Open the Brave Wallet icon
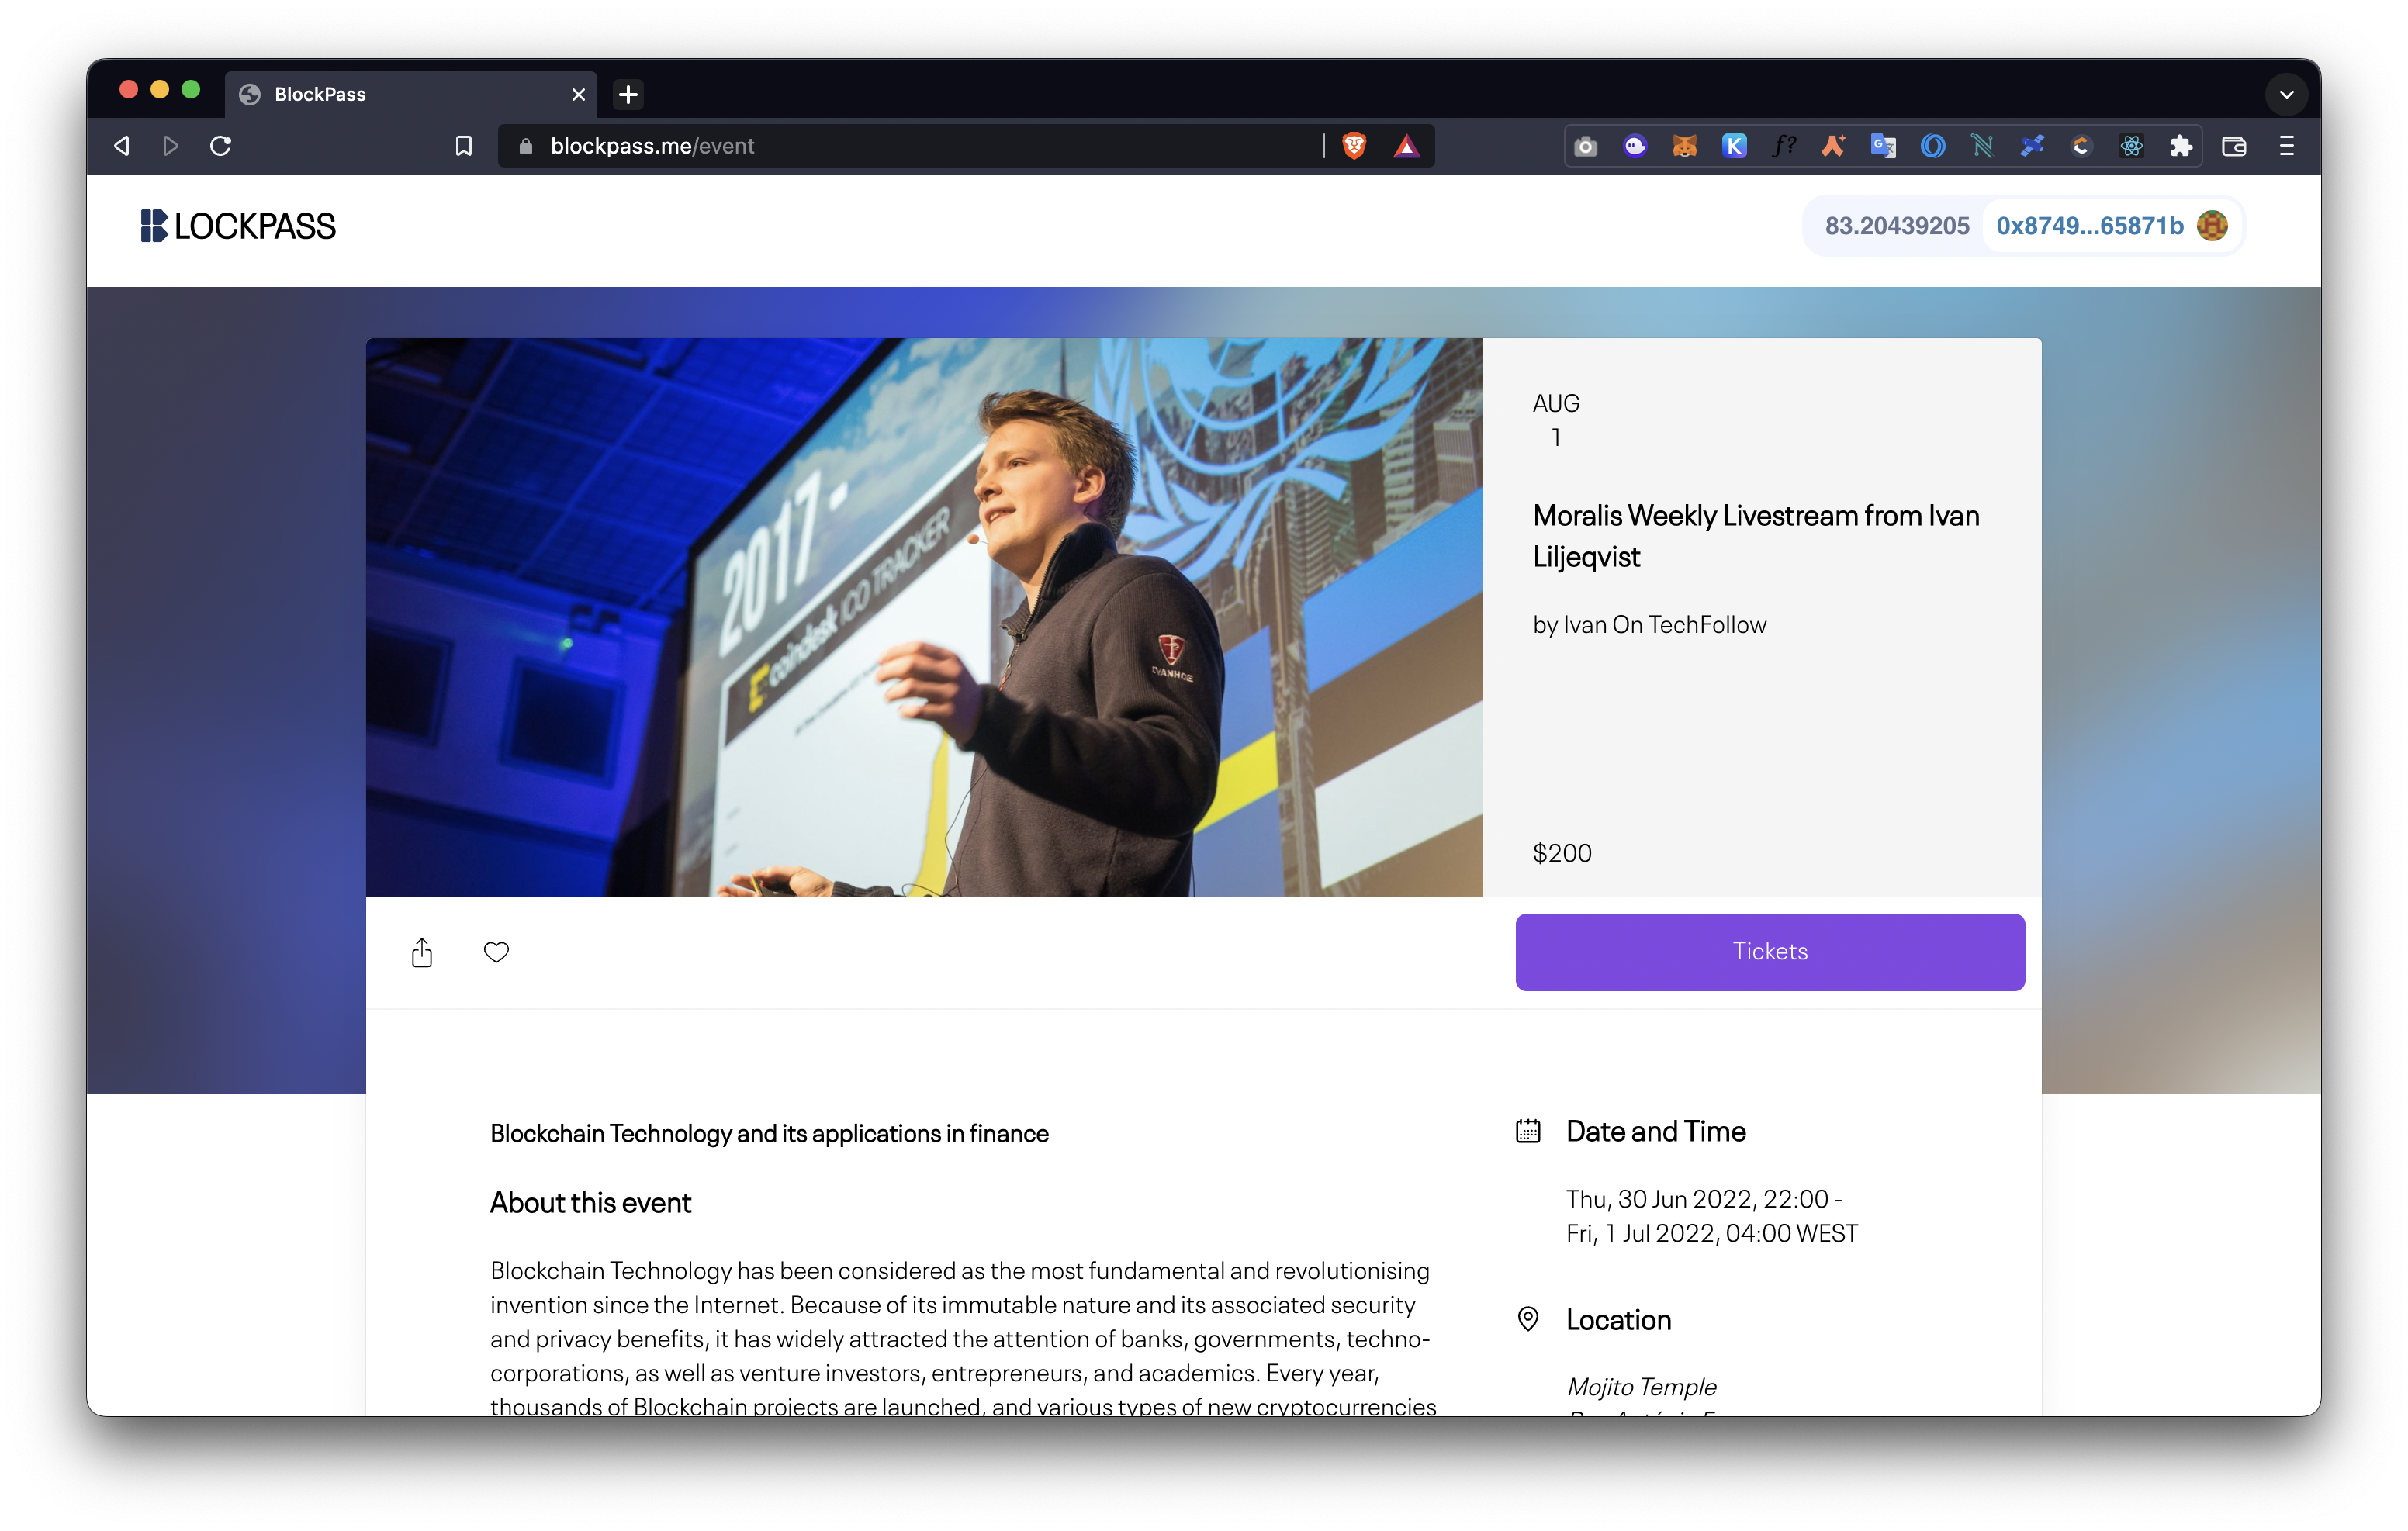 pos(2234,146)
